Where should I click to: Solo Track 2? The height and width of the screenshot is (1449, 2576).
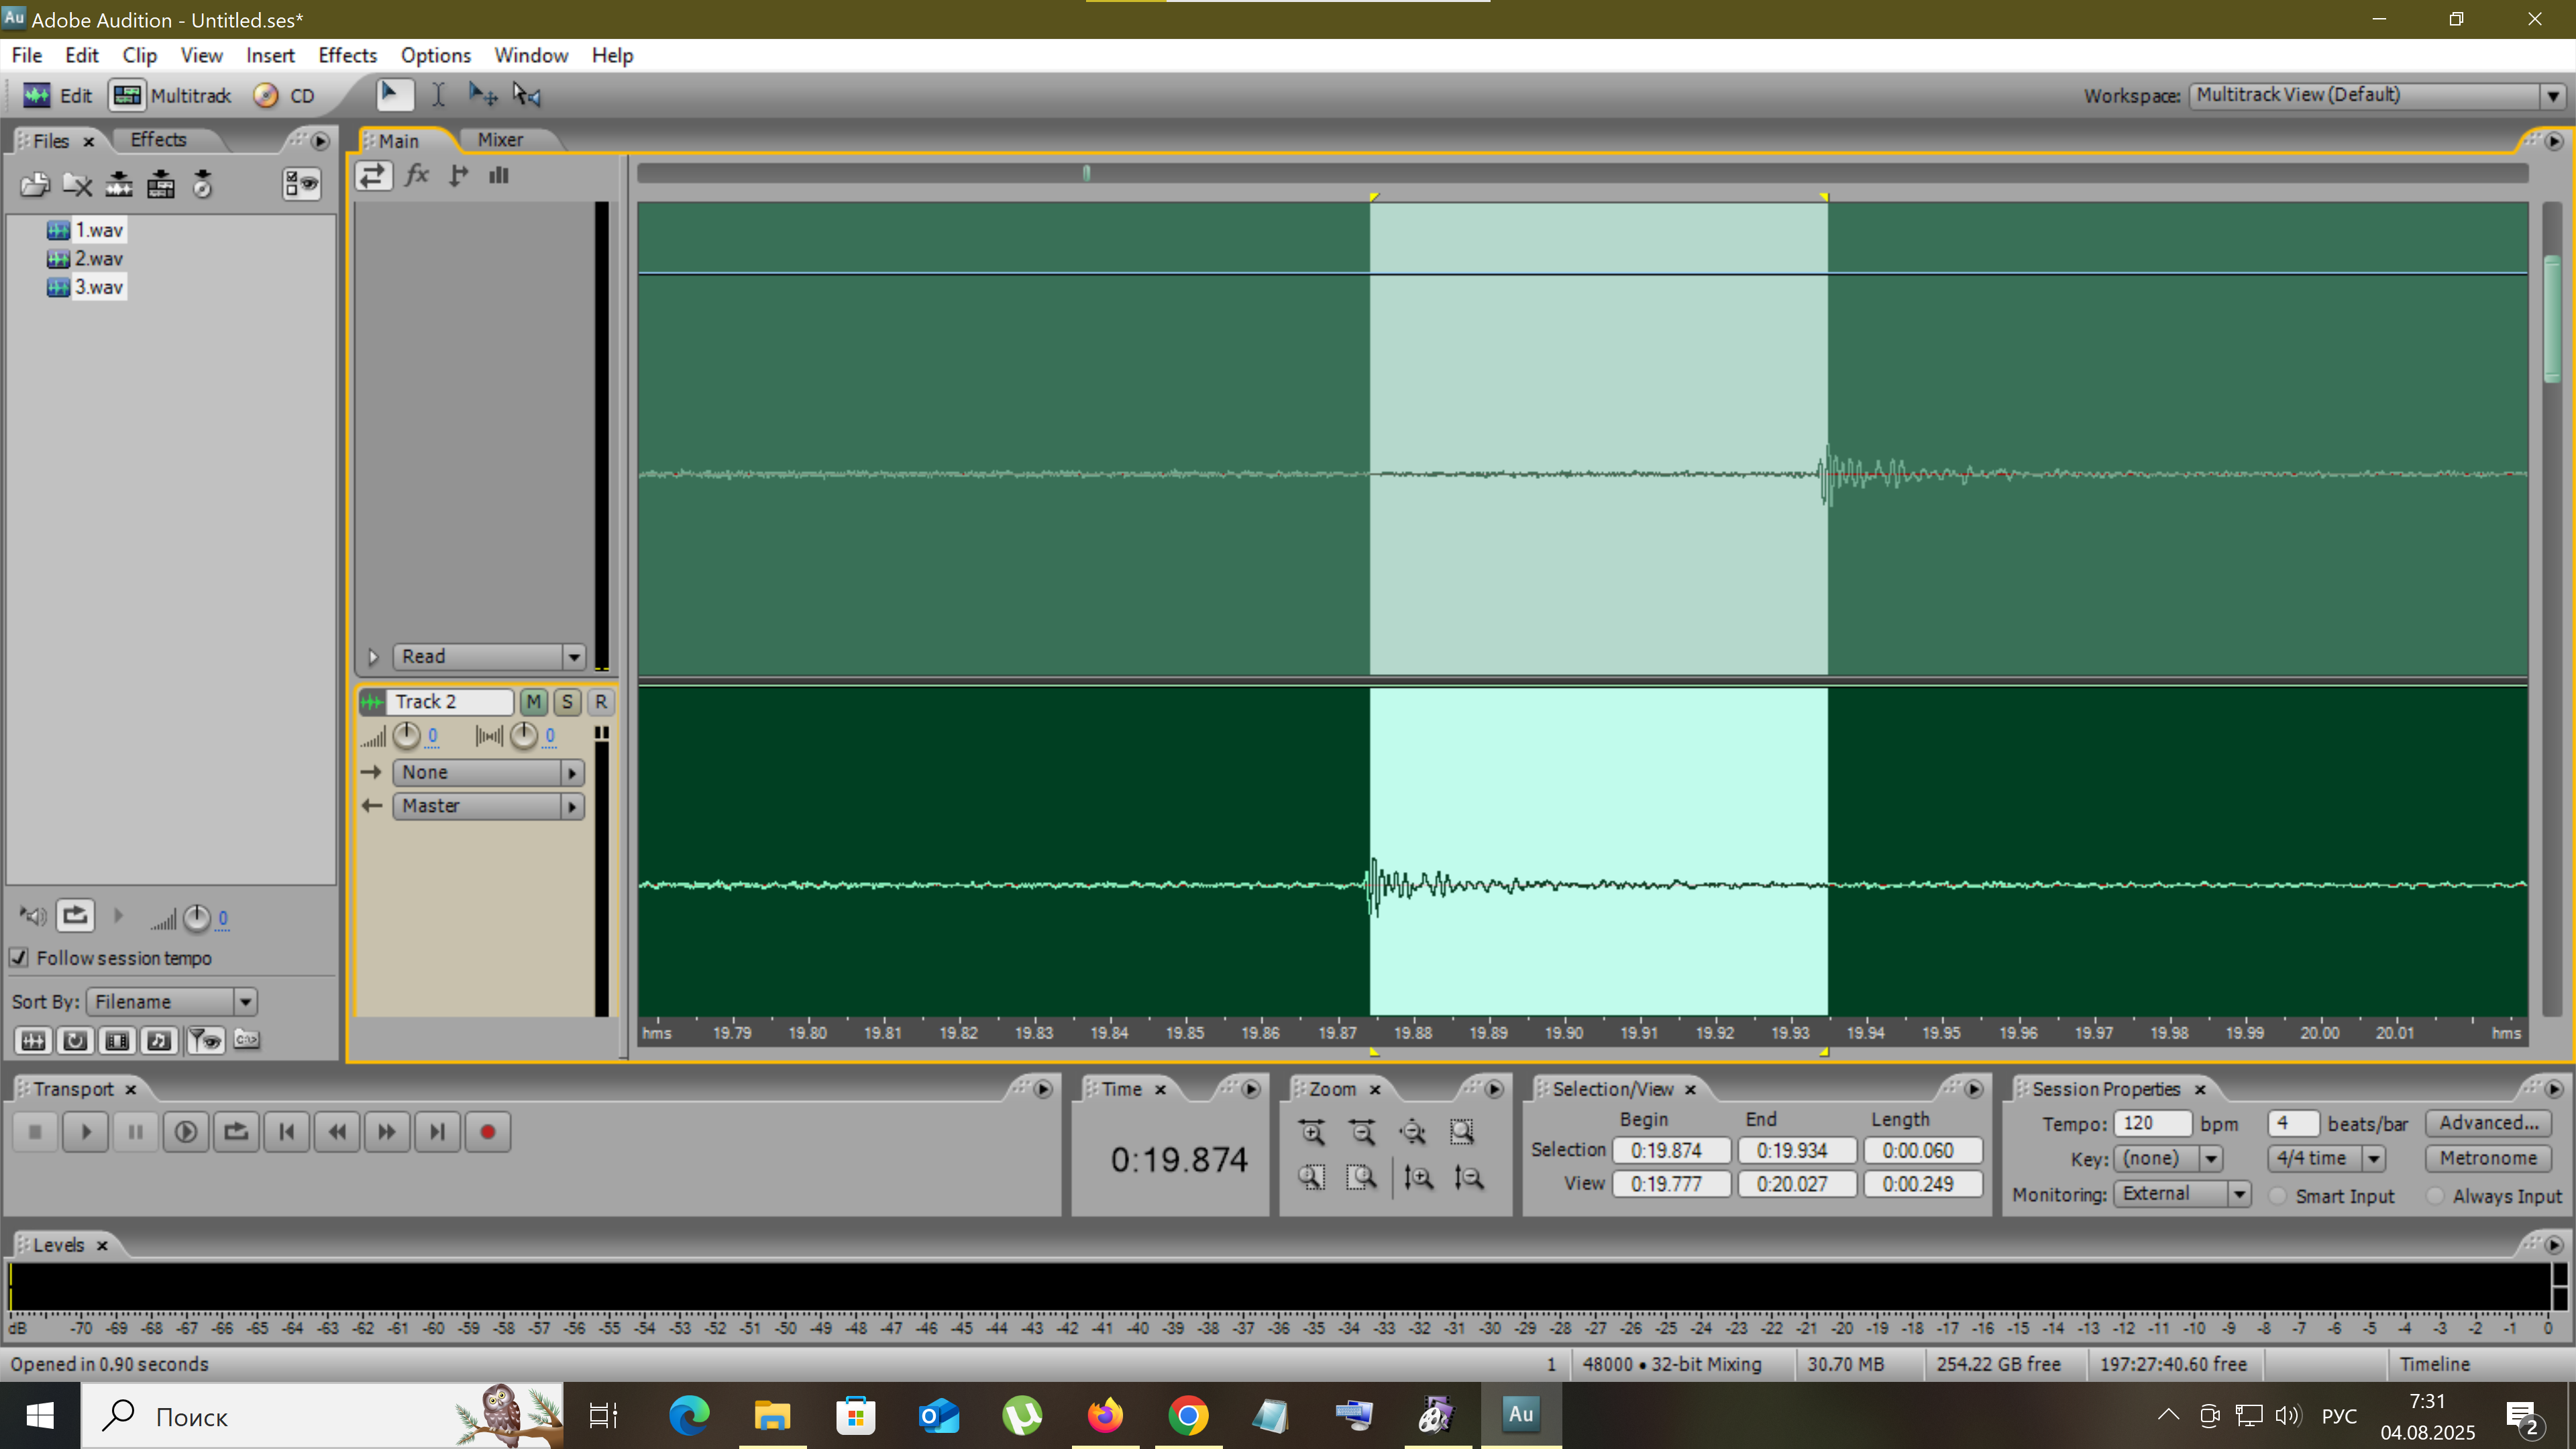pos(567,702)
